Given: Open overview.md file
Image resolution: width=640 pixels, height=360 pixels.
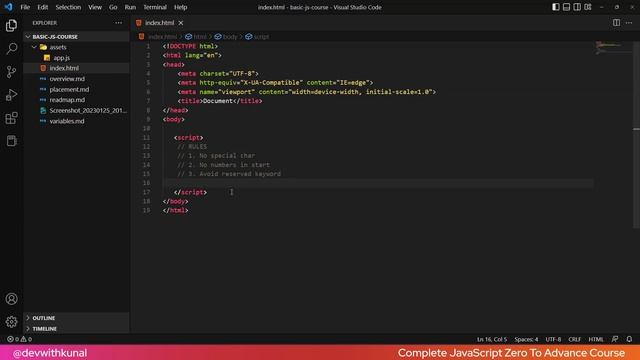Looking at the screenshot, I should (76, 79).
